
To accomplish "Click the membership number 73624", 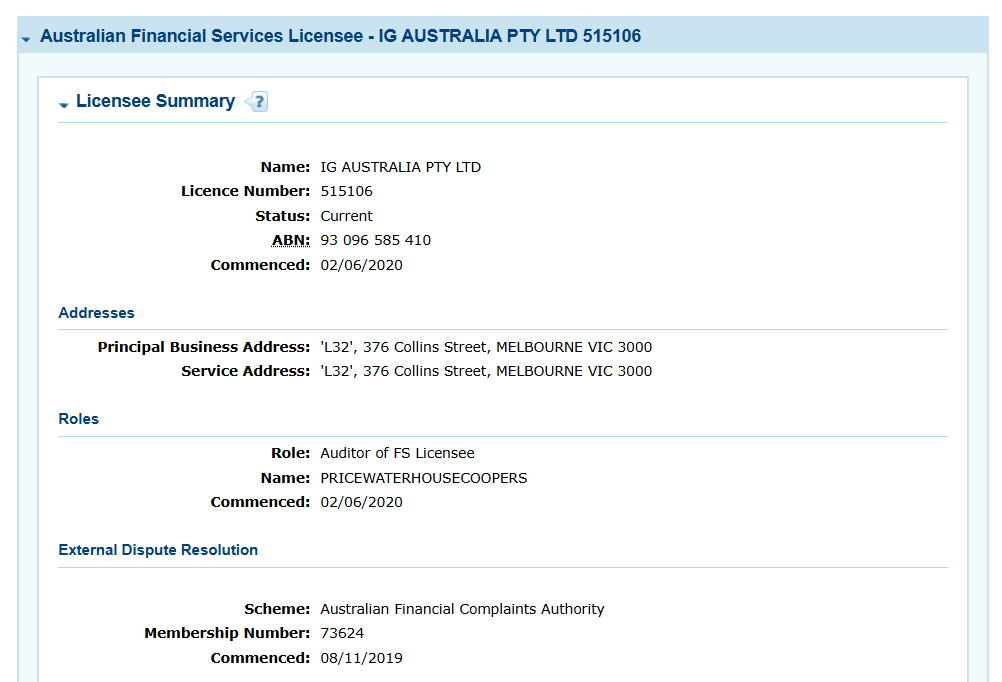I will click(342, 633).
